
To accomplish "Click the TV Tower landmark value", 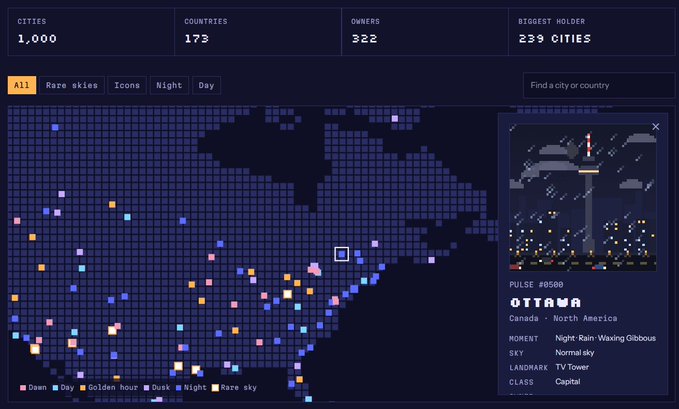I will point(572,367).
